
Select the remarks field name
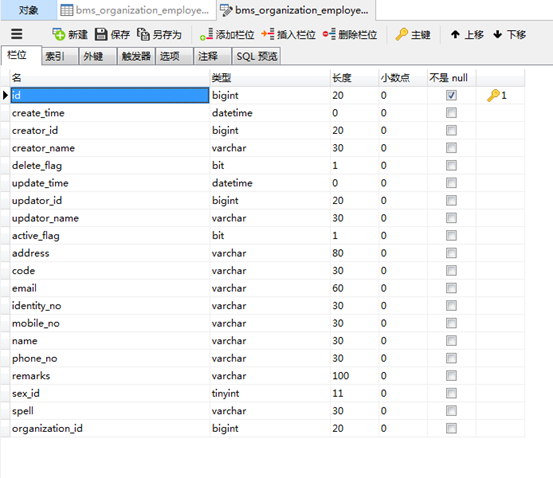tap(110, 376)
